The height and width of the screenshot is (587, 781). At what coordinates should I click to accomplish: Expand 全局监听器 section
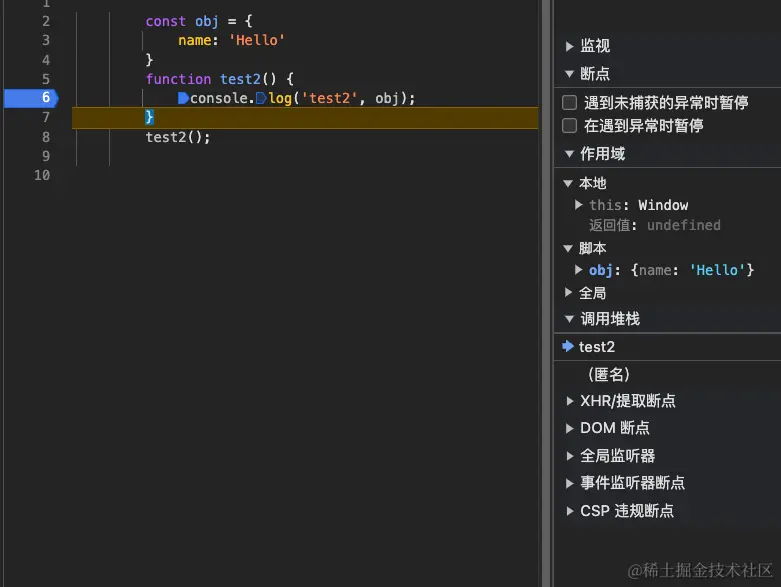(569, 456)
